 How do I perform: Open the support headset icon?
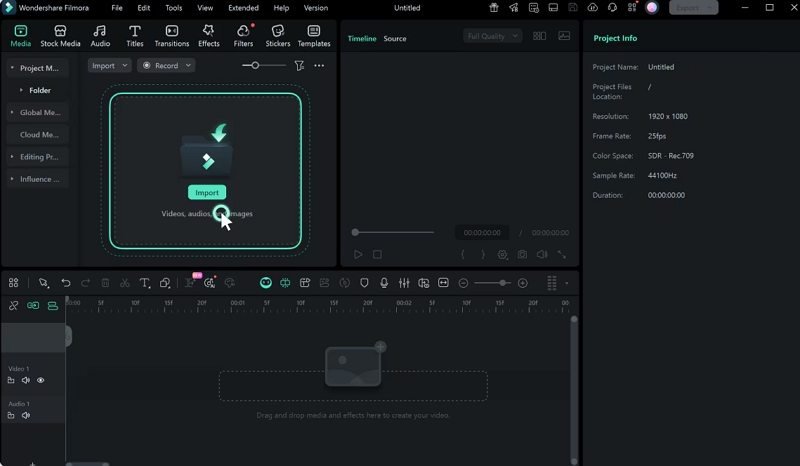pos(612,8)
